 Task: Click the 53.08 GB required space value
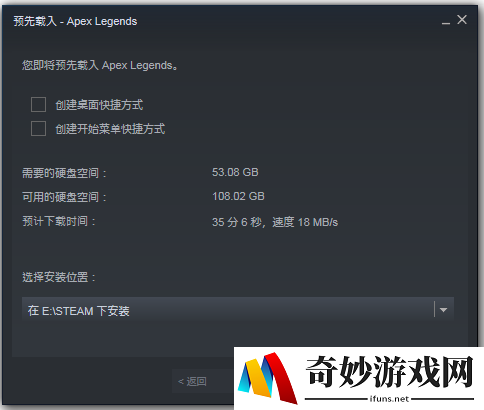[x=235, y=172]
